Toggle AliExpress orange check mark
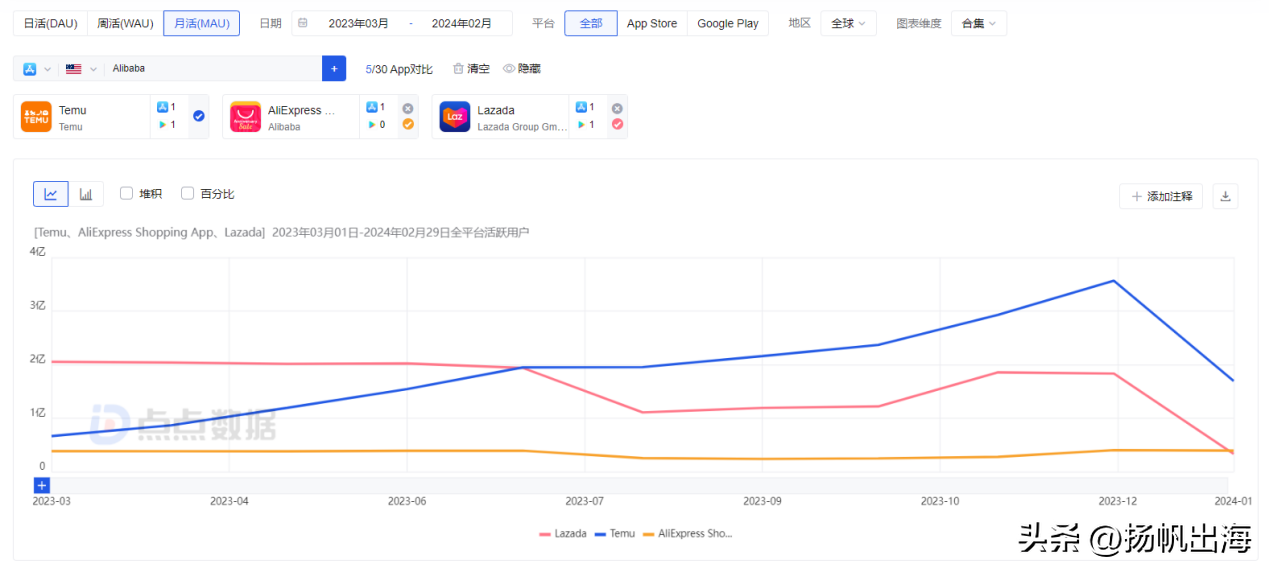 click(x=407, y=124)
